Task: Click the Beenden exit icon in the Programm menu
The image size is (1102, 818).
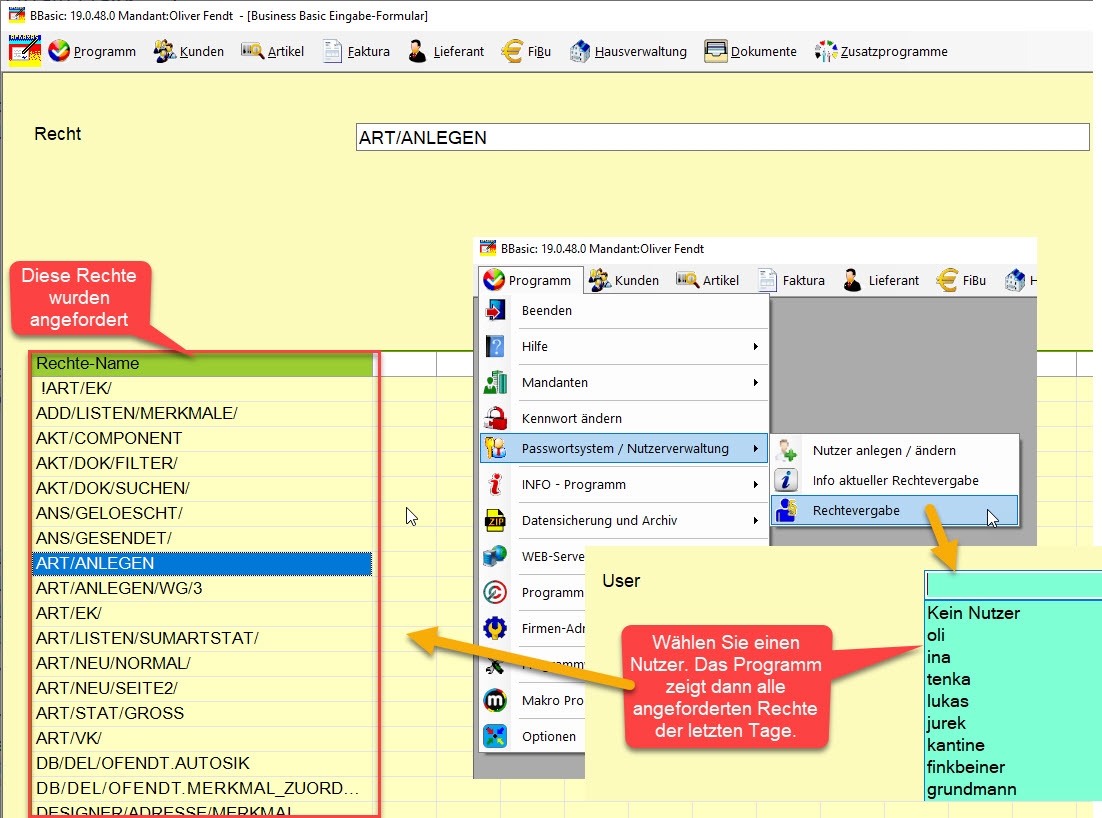Action: [495, 310]
